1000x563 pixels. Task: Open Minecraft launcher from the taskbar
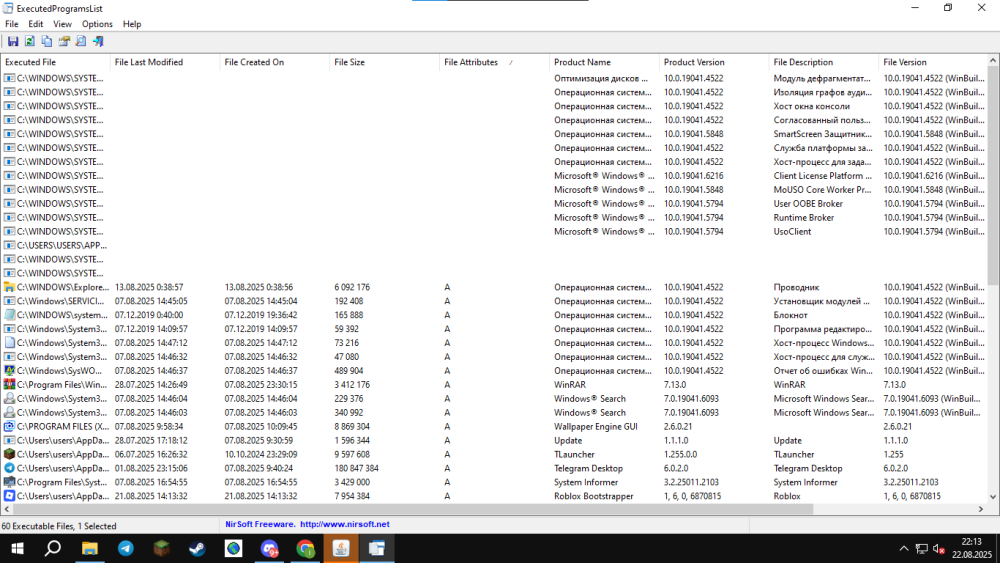click(161, 548)
